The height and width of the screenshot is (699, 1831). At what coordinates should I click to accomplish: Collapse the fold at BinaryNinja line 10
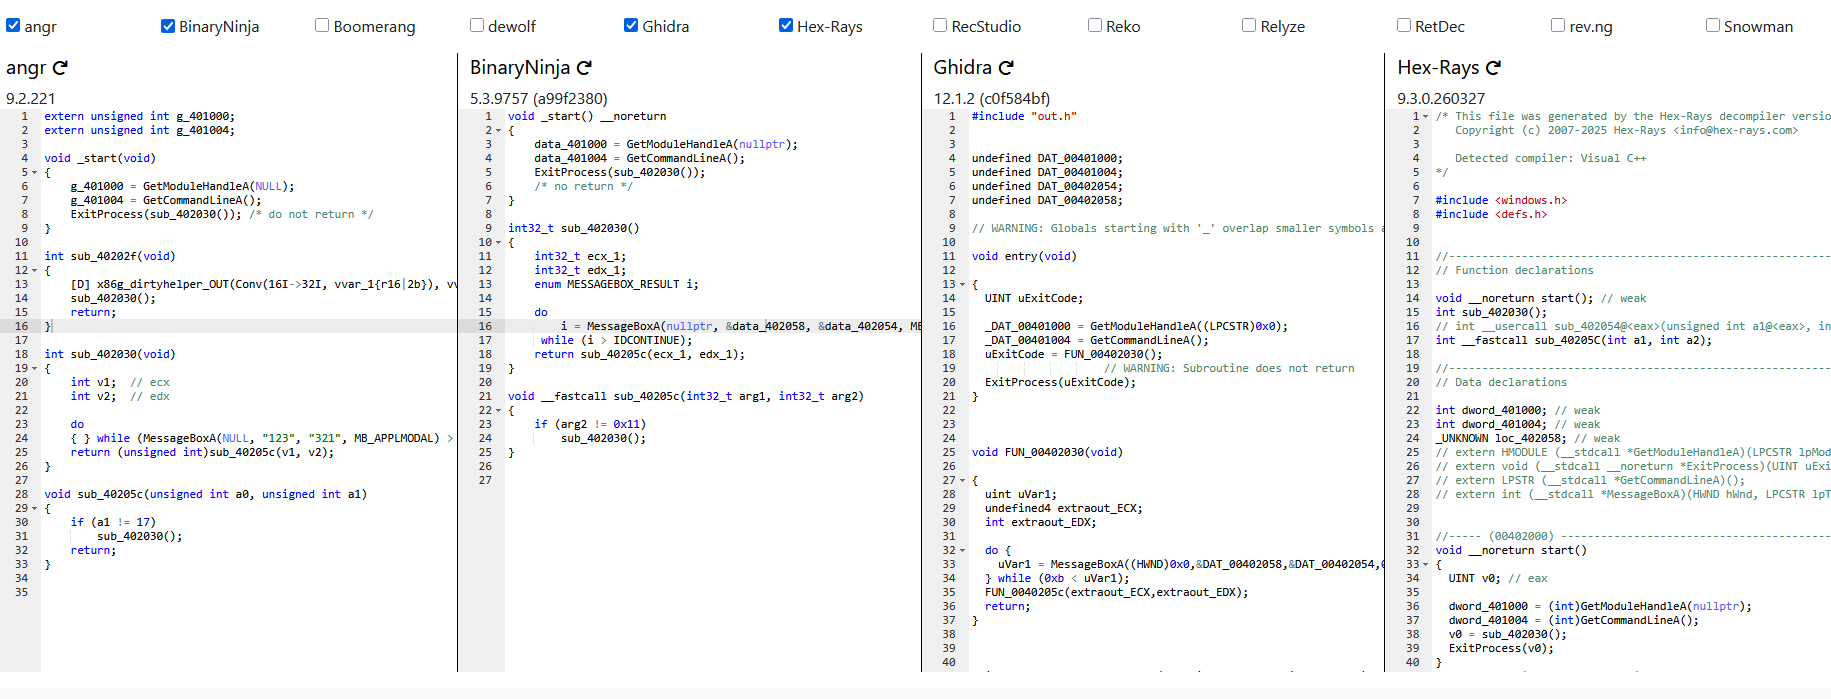tap(499, 242)
